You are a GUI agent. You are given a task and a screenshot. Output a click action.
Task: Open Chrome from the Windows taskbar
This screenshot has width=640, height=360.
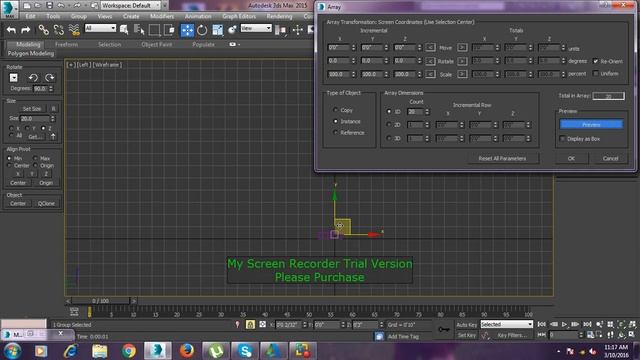click(x=129, y=351)
